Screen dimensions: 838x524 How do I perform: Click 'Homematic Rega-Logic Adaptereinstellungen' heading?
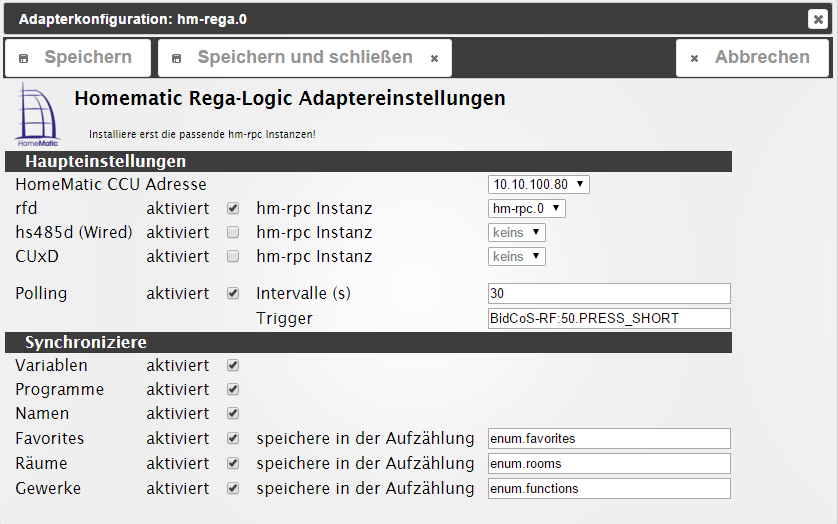click(x=290, y=98)
